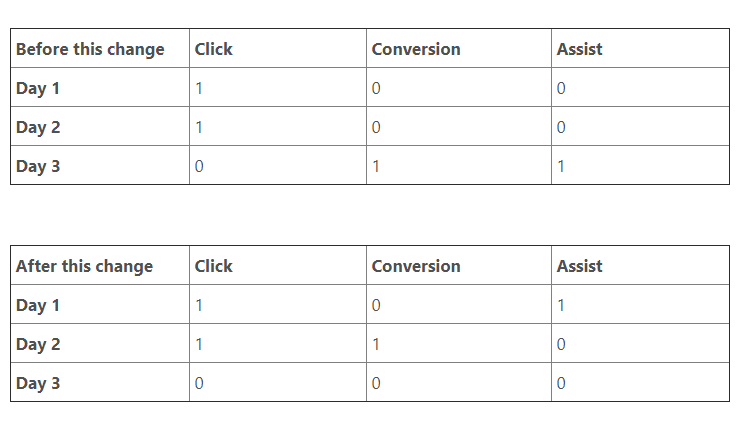This screenshot has width=741, height=432.
Task: Select Day 1 Assist value in After table
Action: click(x=561, y=305)
